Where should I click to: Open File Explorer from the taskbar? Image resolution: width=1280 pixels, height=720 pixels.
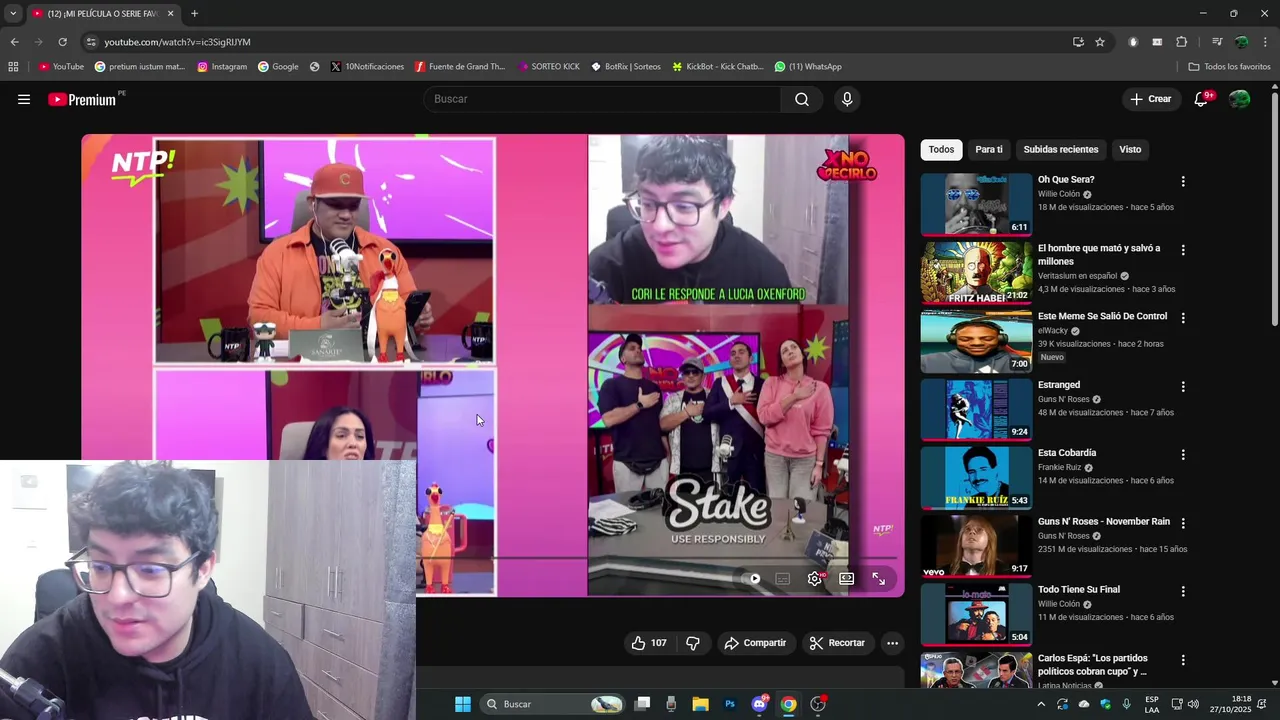click(x=700, y=704)
